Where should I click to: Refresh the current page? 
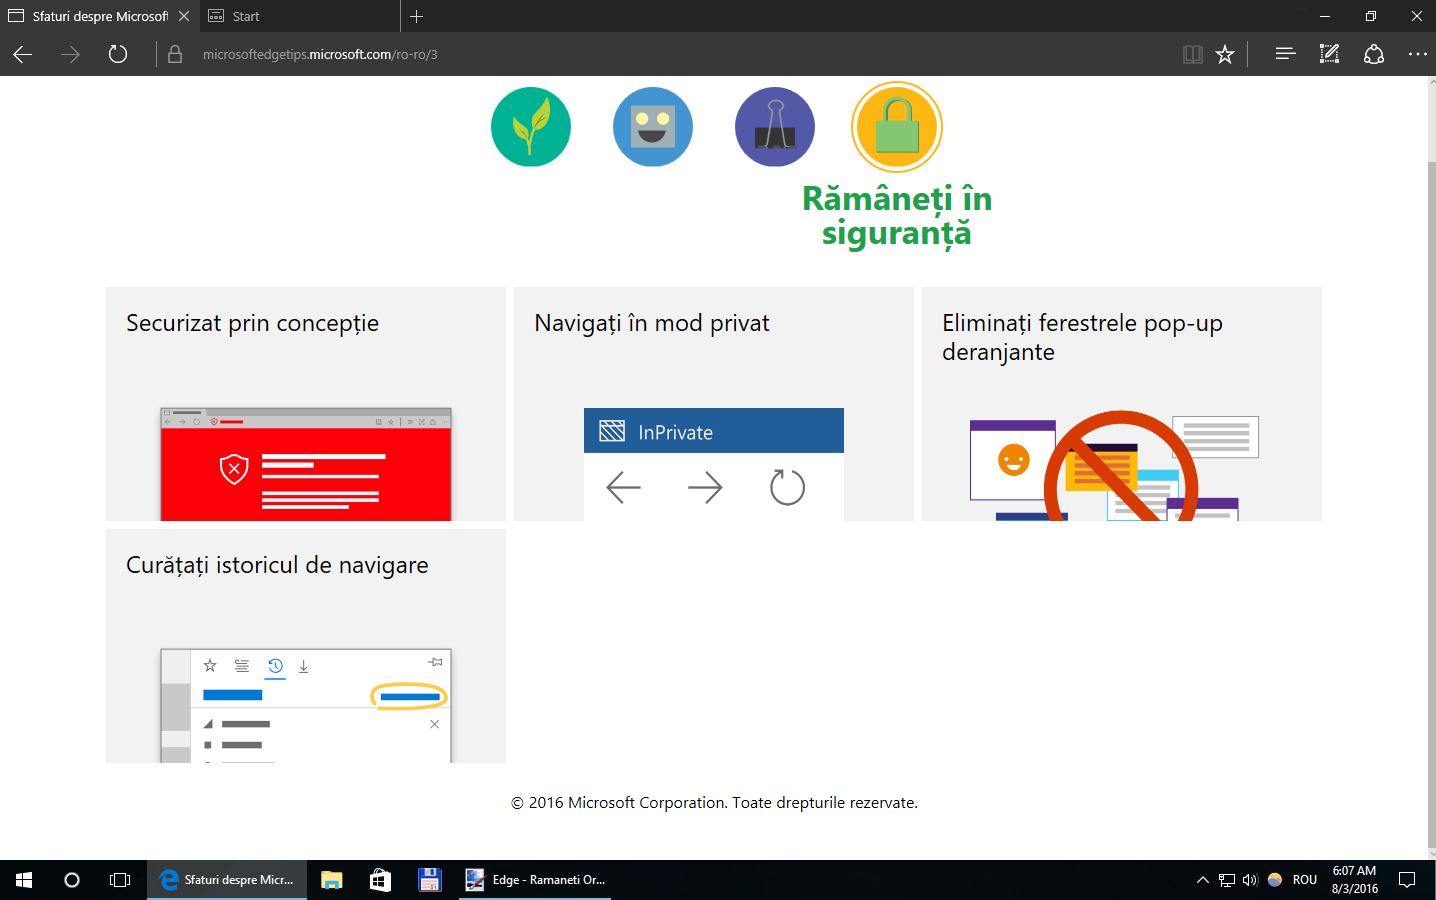[x=118, y=54]
